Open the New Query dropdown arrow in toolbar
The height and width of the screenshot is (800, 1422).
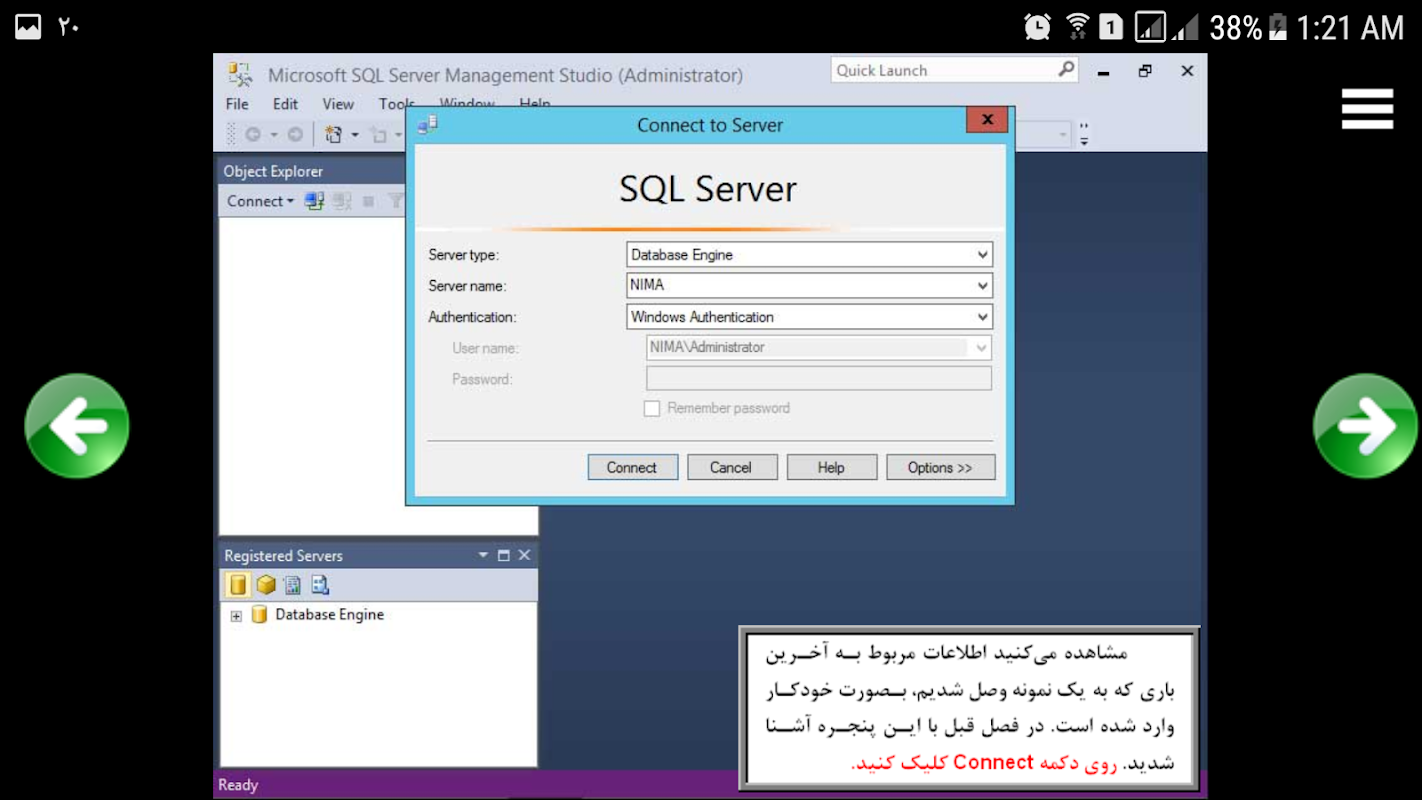pyautogui.click(x=354, y=134)
